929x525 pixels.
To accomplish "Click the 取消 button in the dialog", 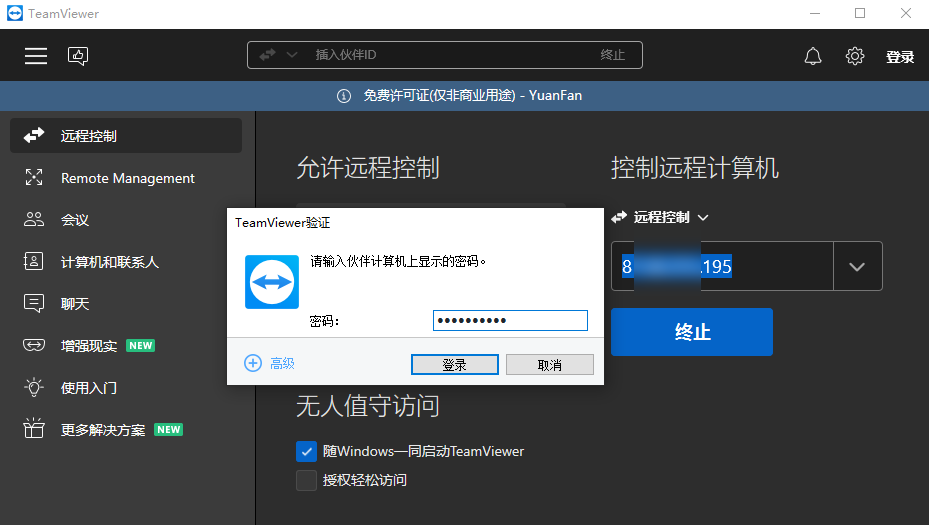I will pyautogui.click(x=550, y=365).
